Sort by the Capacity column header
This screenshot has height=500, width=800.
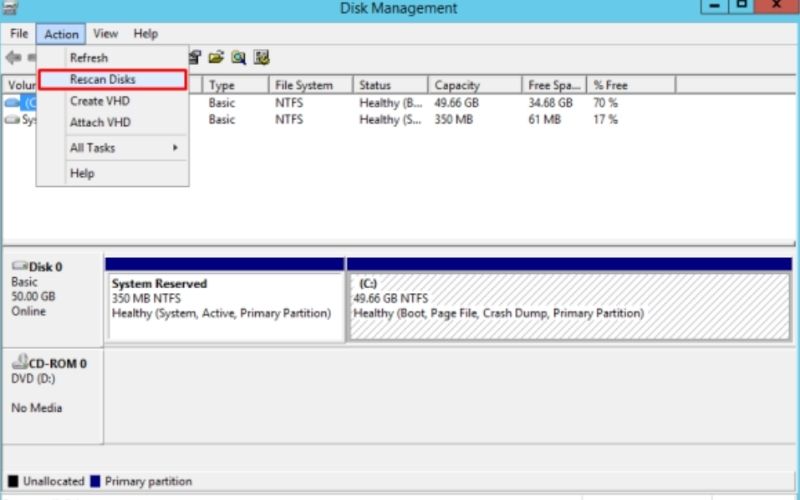pyautogui.click(x=475, y=85)
